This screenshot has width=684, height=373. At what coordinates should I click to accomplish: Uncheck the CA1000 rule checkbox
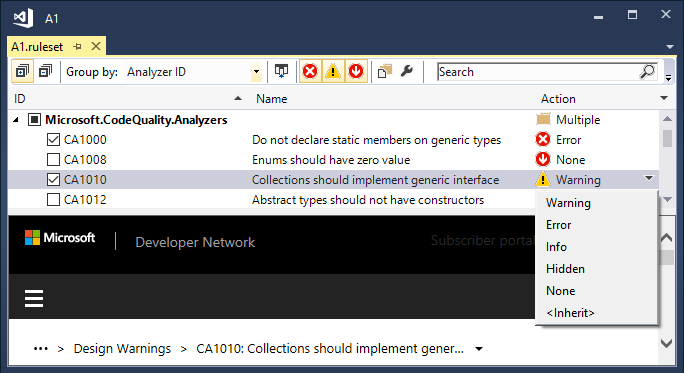click(x=53, y=140)
